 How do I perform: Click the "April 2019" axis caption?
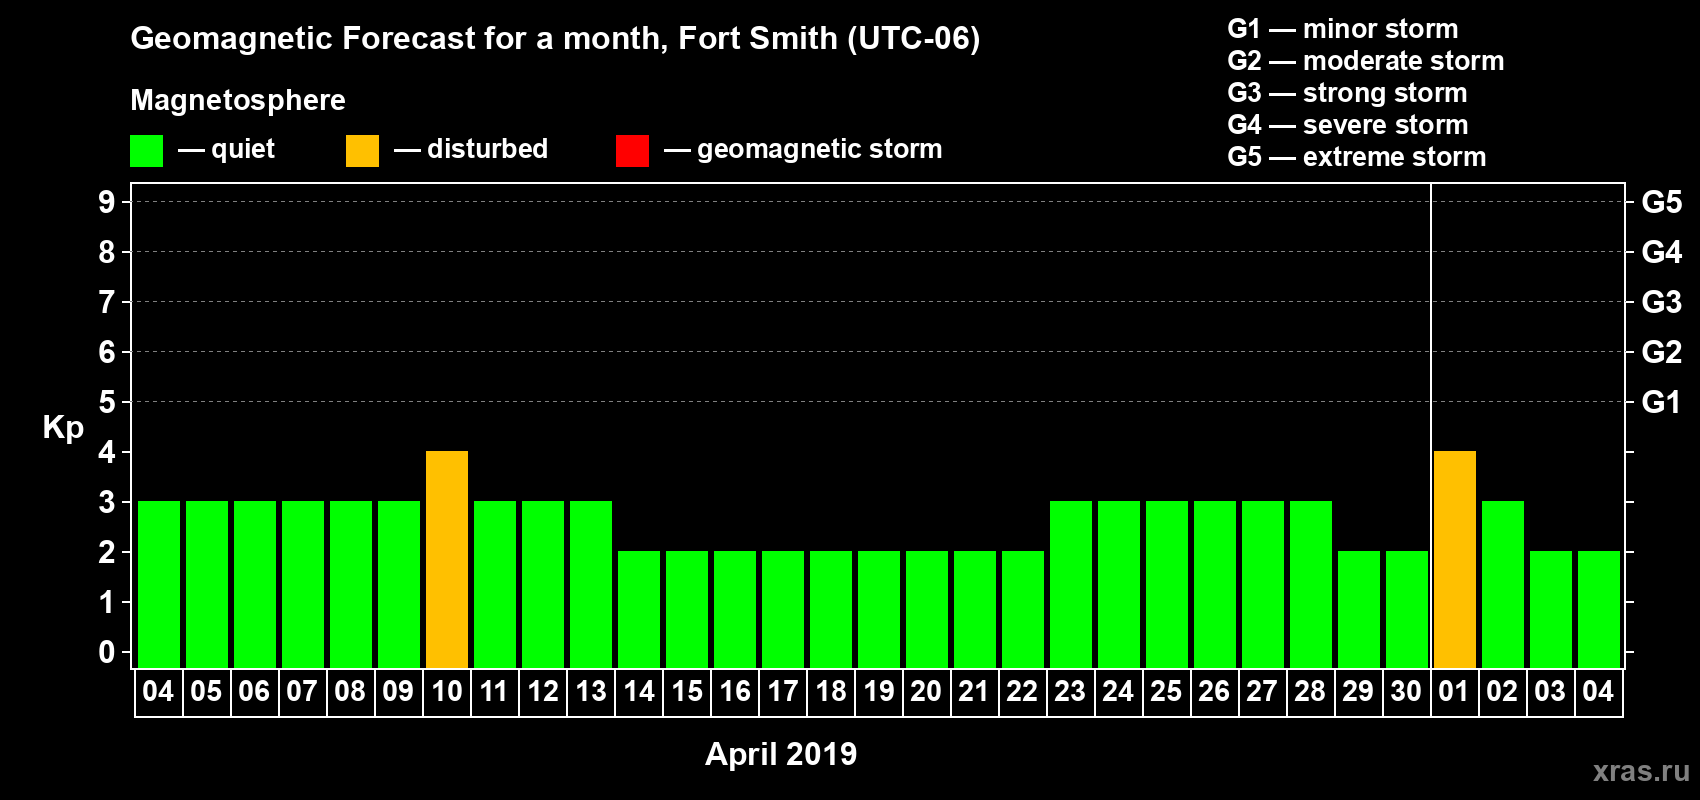point(781,754)
